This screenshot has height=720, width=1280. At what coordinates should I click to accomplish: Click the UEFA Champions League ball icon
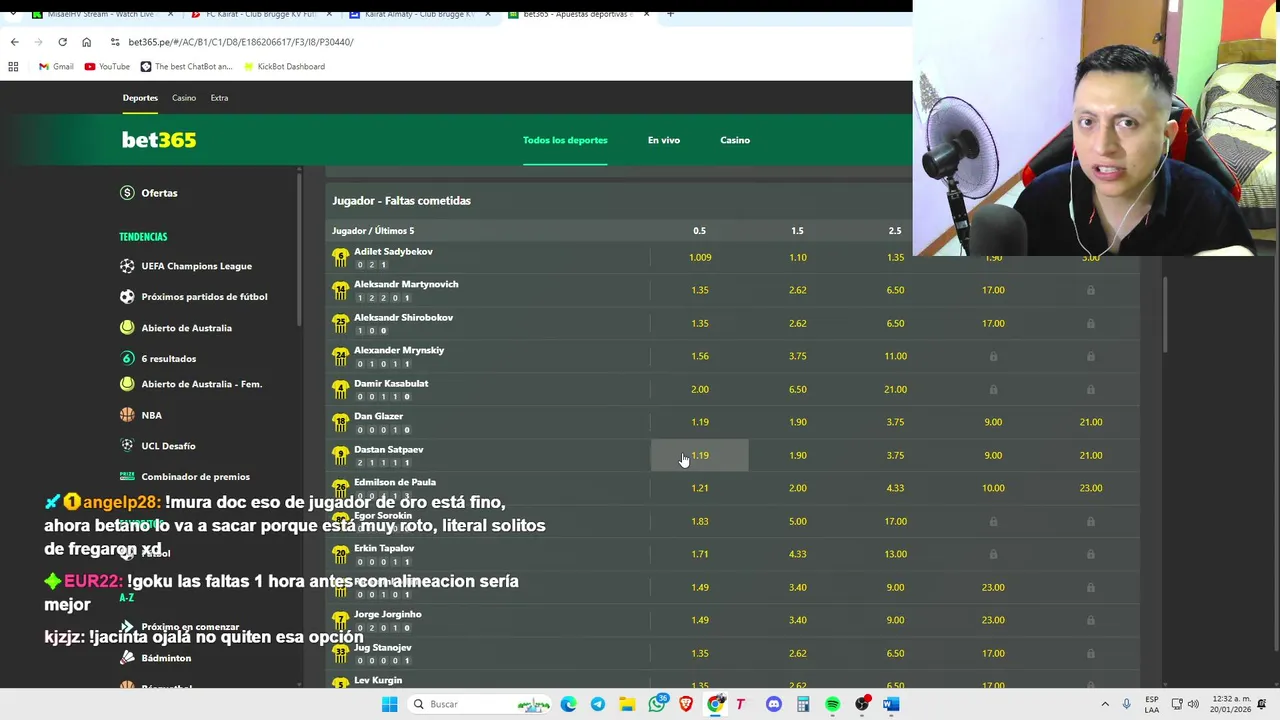127,266
